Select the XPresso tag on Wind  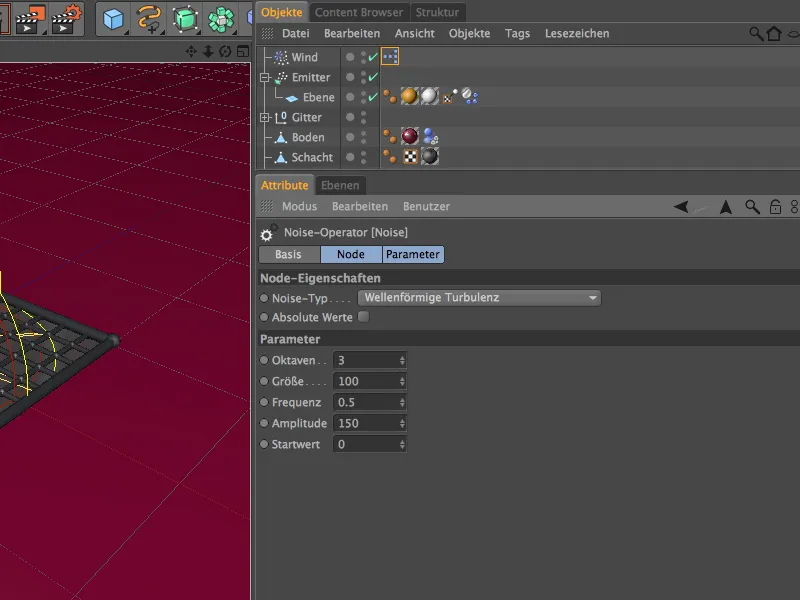click(390, 57)
